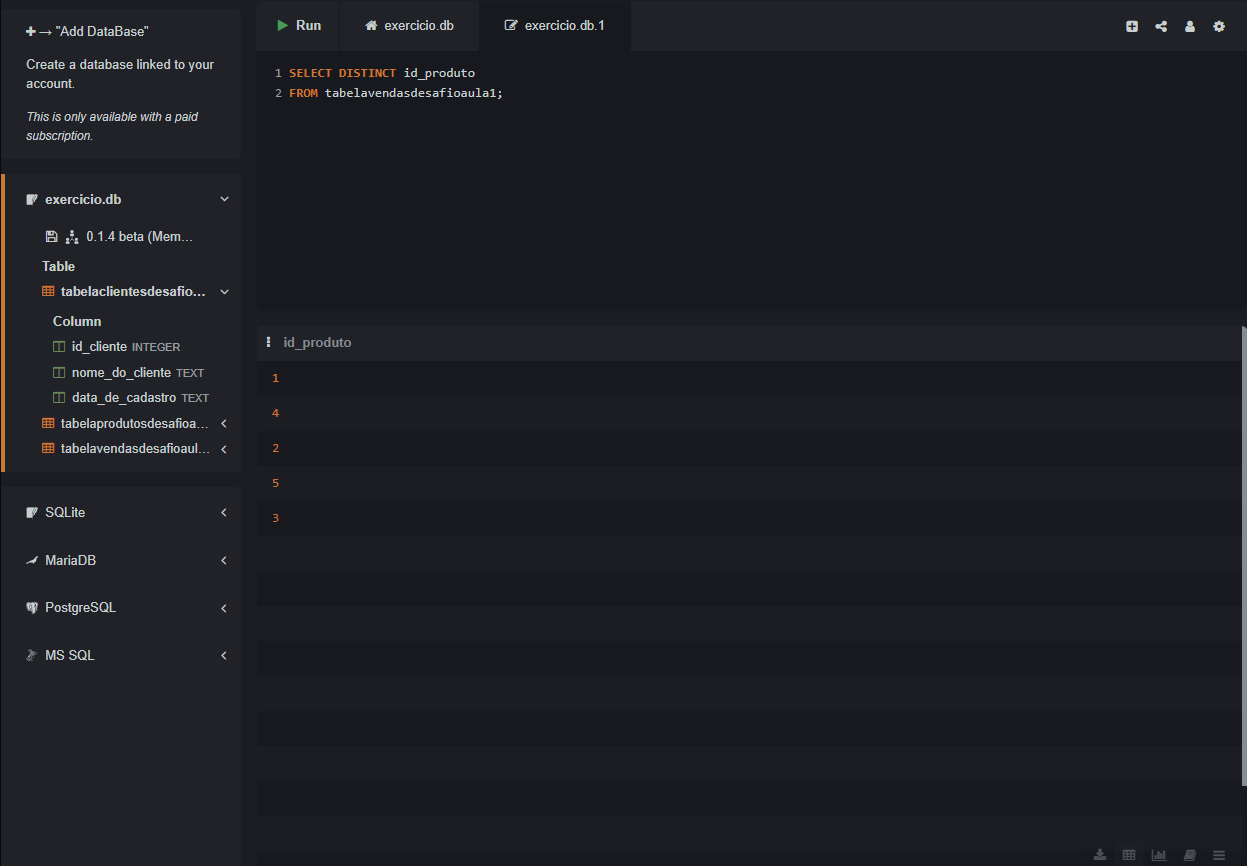Open the book documentation icon
This screenshot has height=866, width=1247.
click(x=1189, y=855)
